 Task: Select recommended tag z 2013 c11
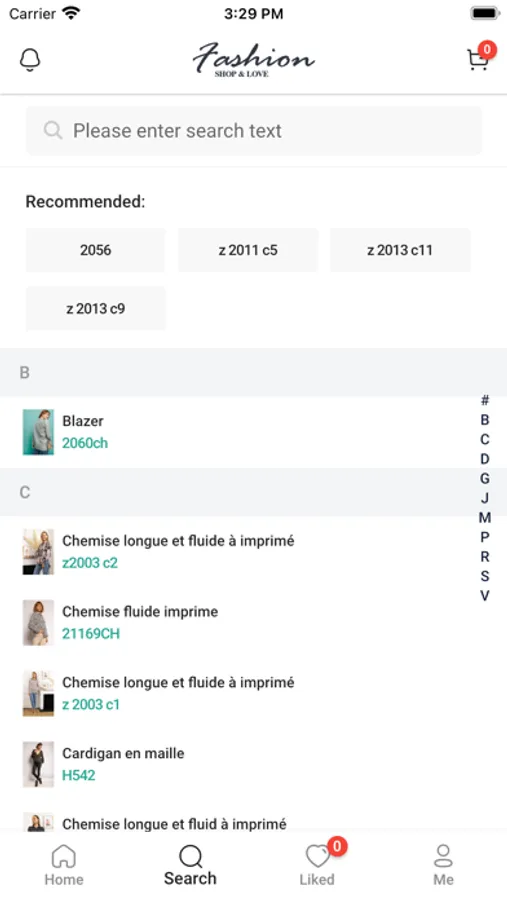coord(400,250)
